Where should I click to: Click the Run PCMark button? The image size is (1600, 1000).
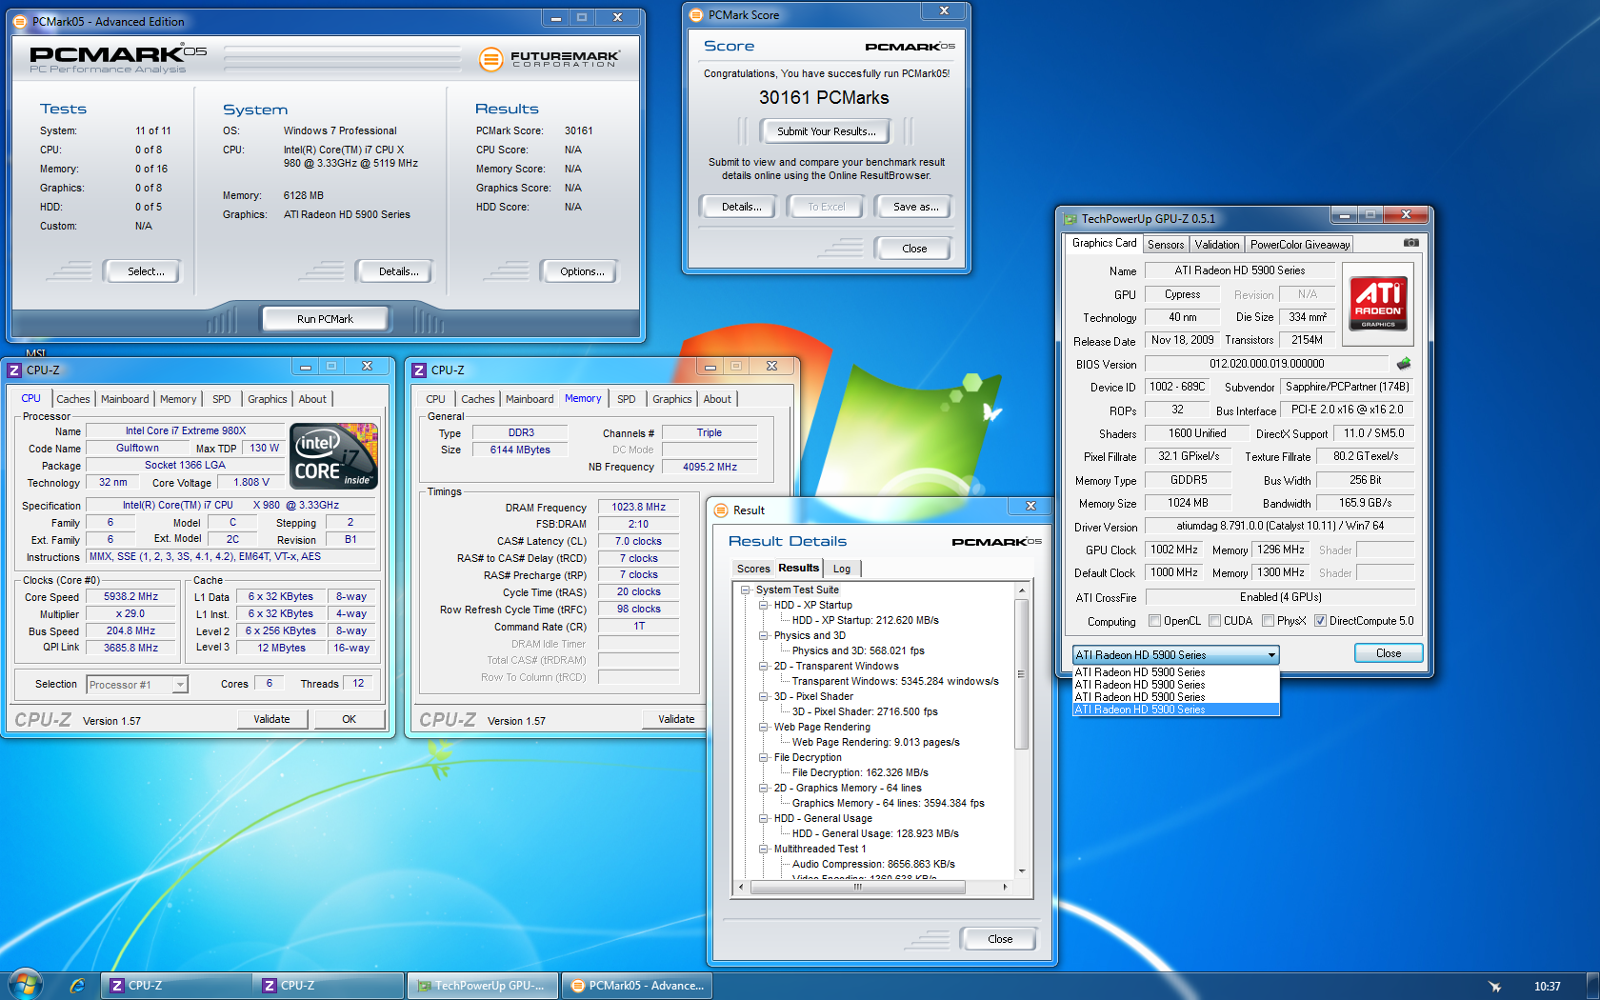[x=325, y=319]
